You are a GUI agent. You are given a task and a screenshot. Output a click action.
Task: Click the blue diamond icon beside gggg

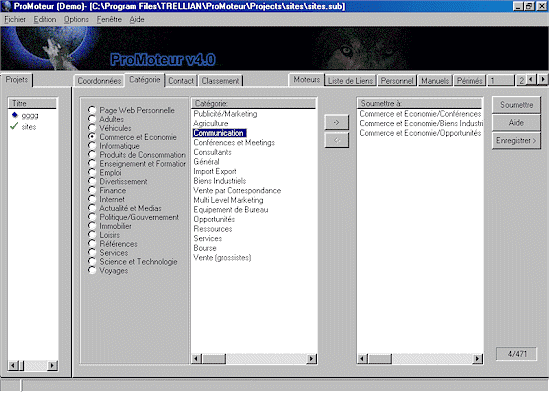[x=14, y=115]
